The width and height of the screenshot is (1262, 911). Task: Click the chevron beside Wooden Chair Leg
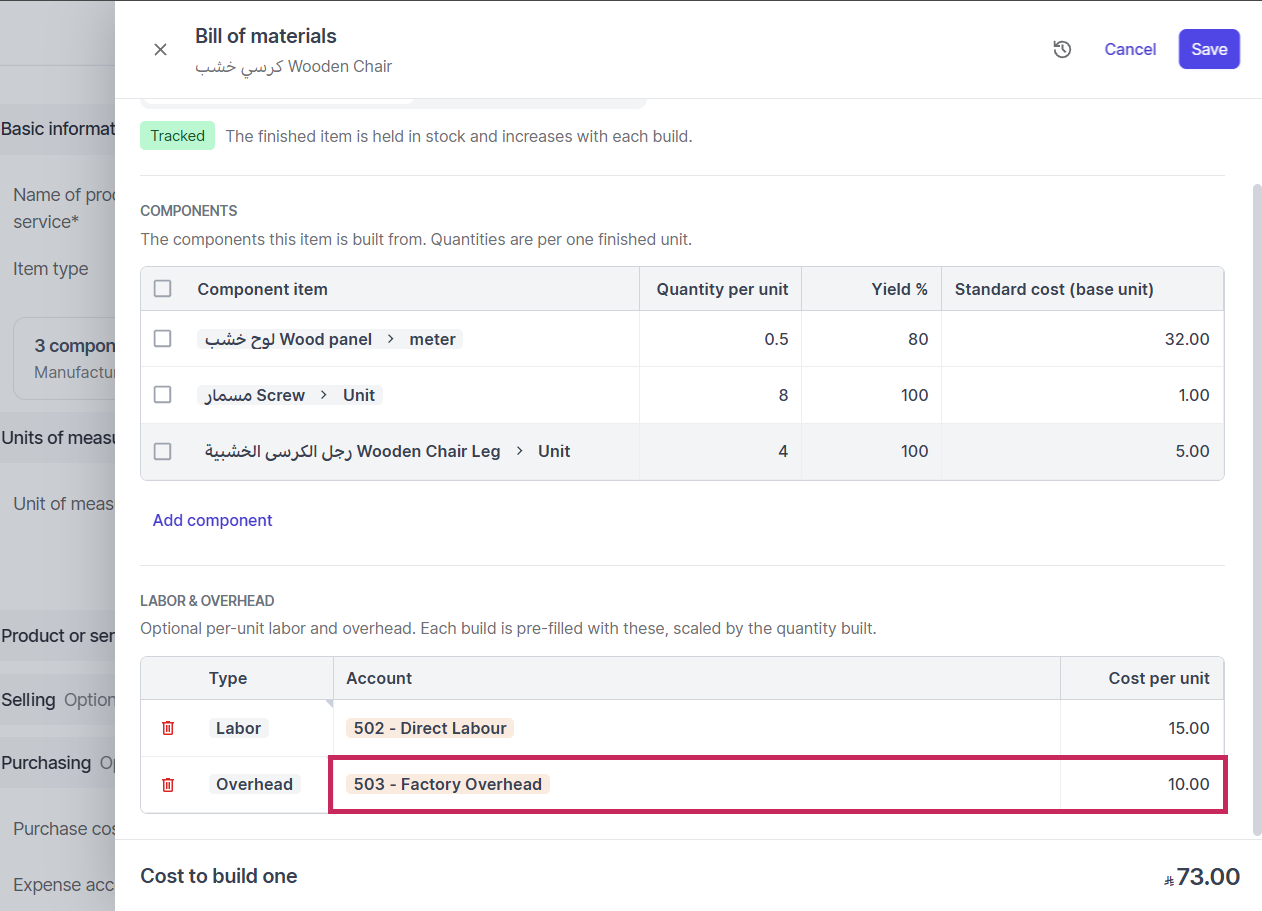(x=519, y=451)
